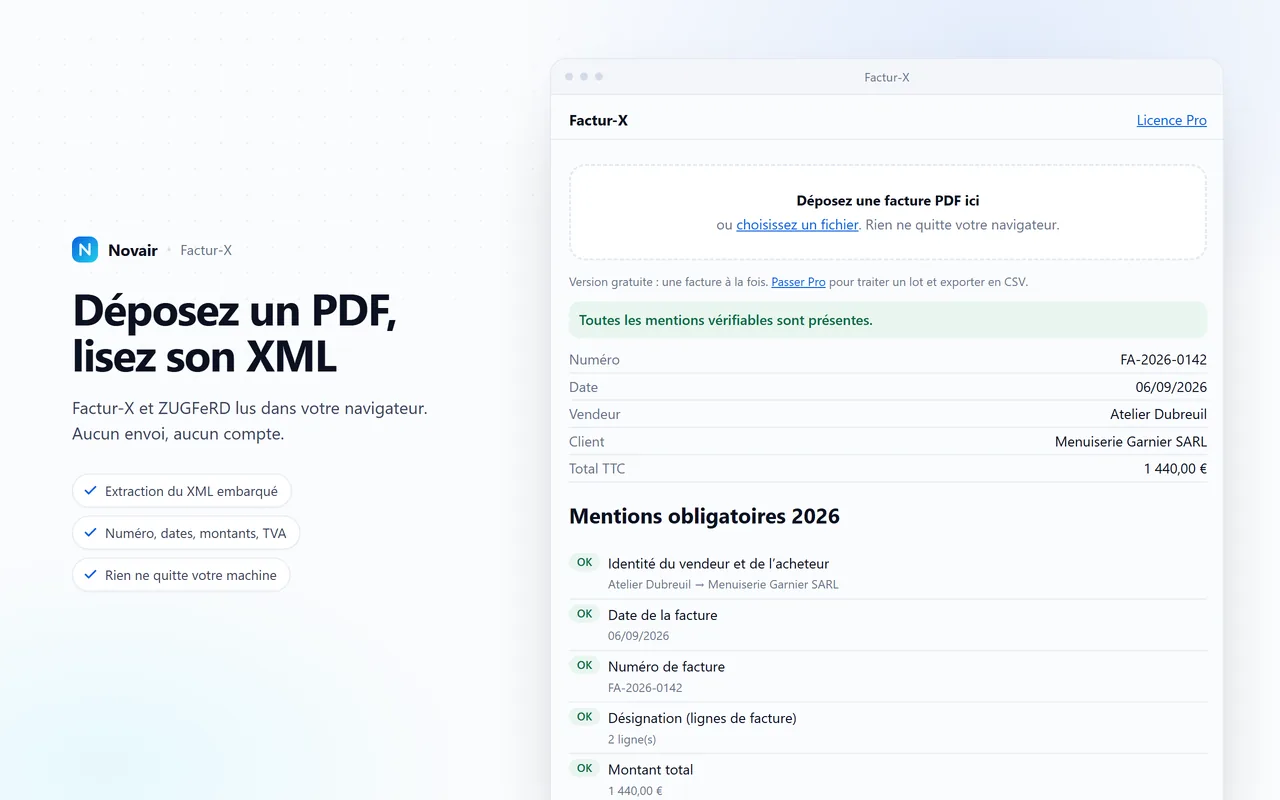Click the Déposez une facture PDF ici text
Image resolution: width=1280 pixels, height=800 pixels.
(x=888, y=201)
